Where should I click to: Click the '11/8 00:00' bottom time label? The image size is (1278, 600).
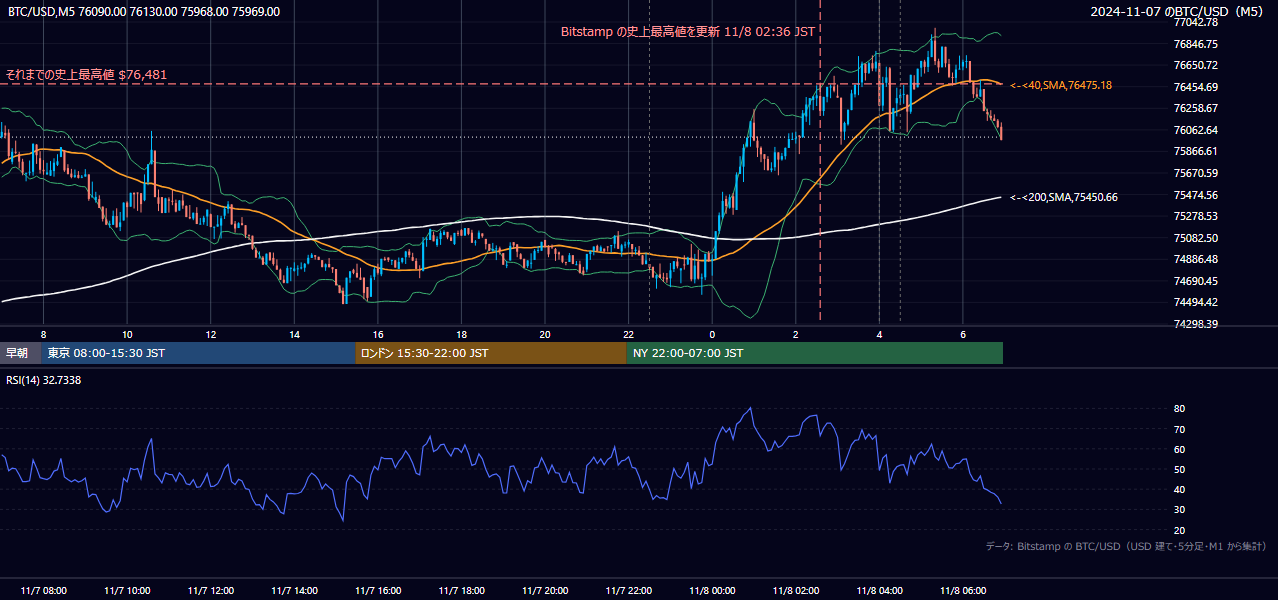(712, 591)
